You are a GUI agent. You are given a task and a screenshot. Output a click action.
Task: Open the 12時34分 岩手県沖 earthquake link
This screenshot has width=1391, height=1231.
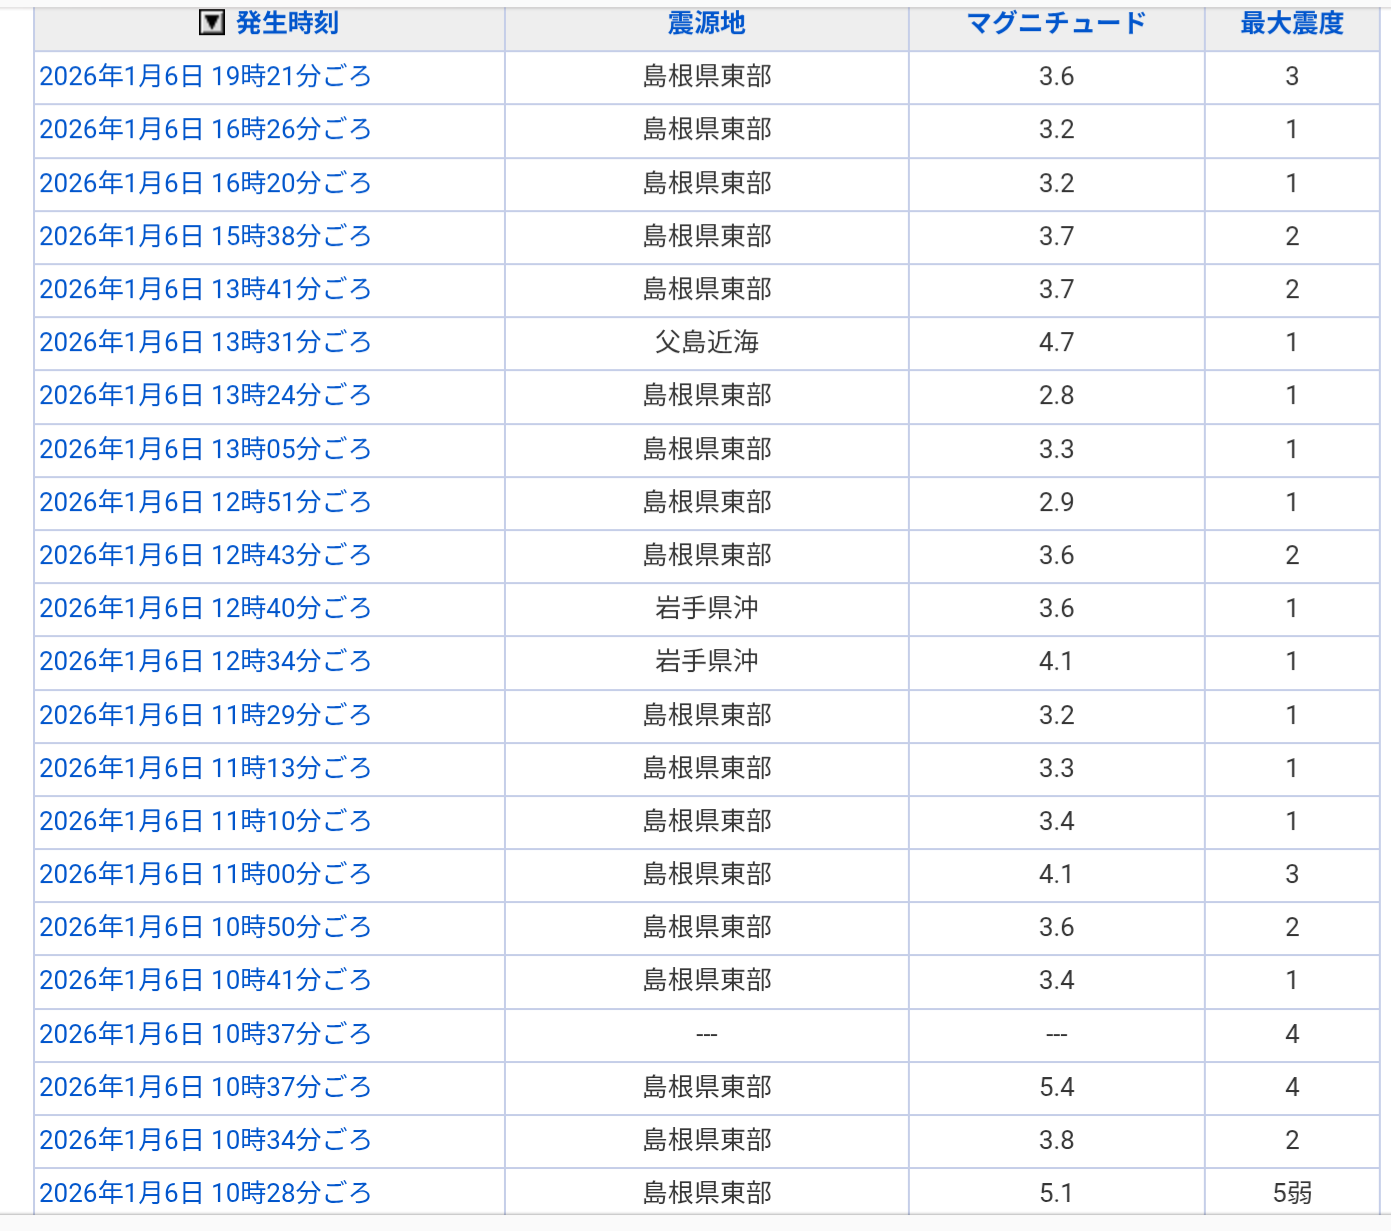point(205,661)
